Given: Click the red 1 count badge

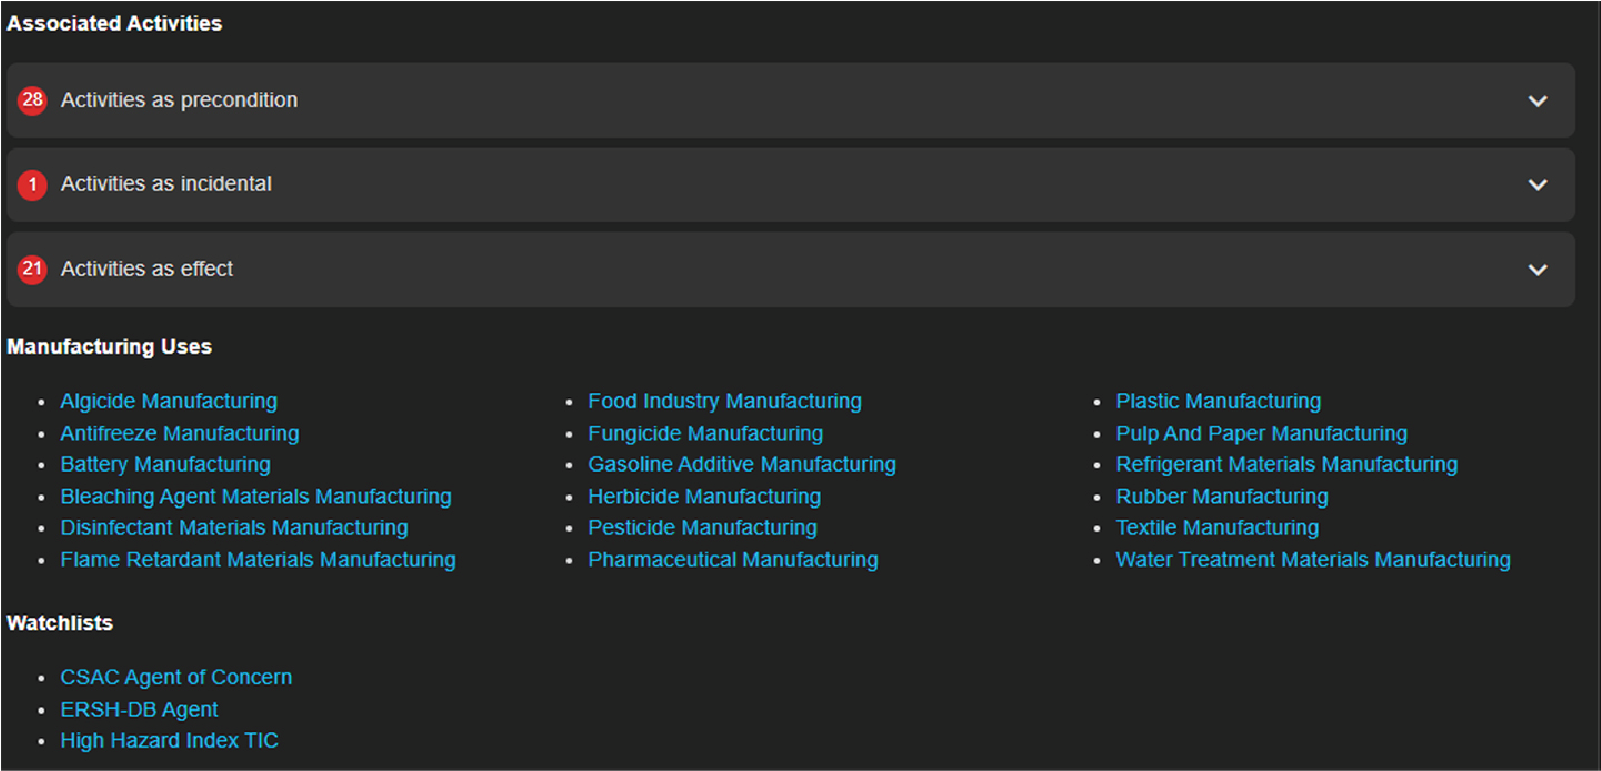Looking at the screenshot, I should [x=33, y=185].
